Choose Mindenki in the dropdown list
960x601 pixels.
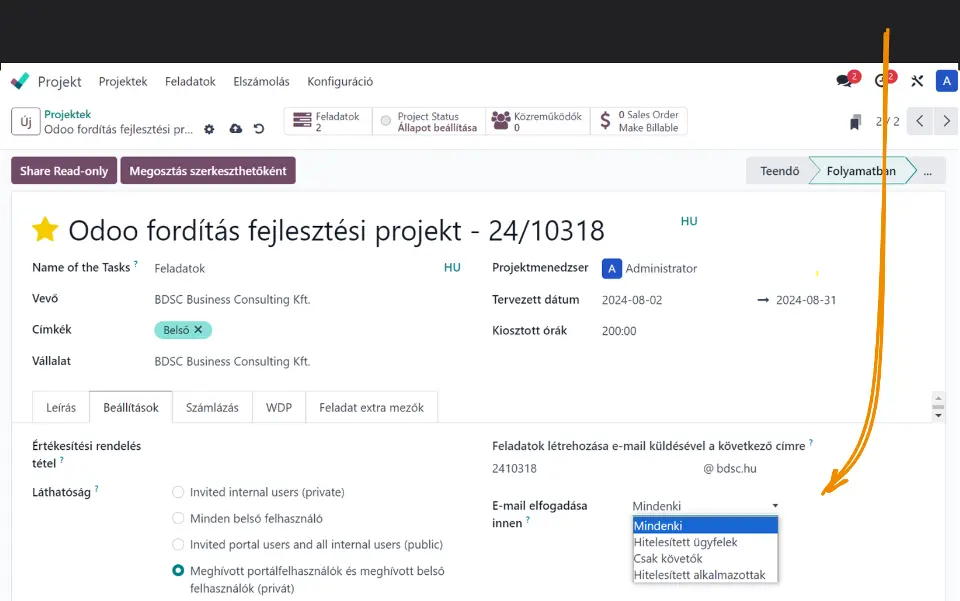[705, 525]
